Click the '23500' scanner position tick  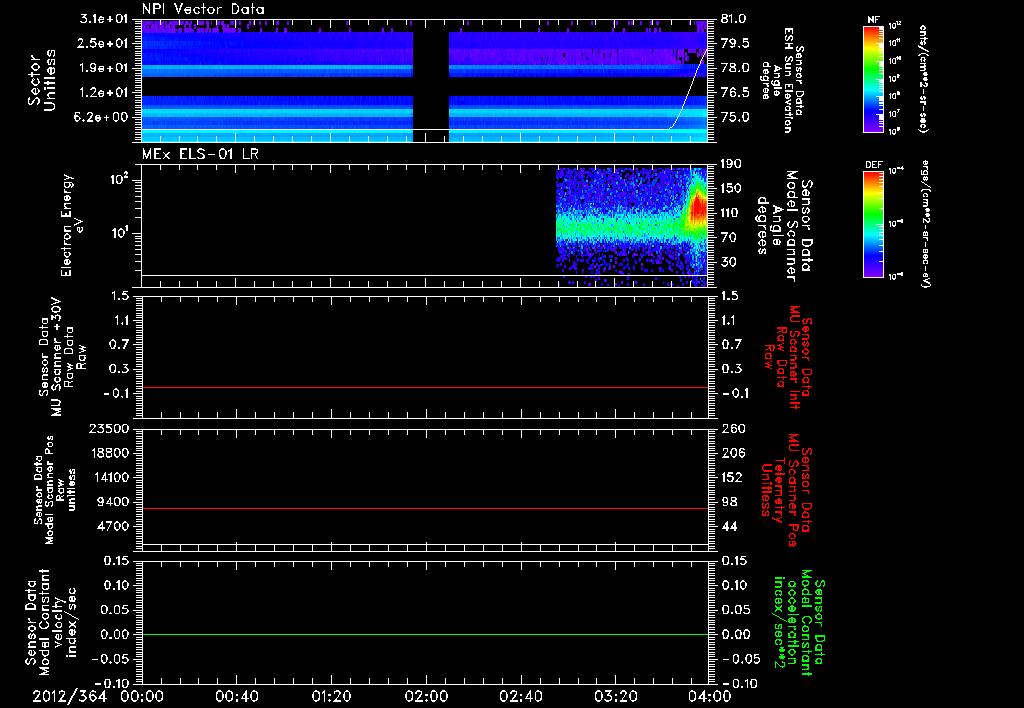[x=110, y=429]
